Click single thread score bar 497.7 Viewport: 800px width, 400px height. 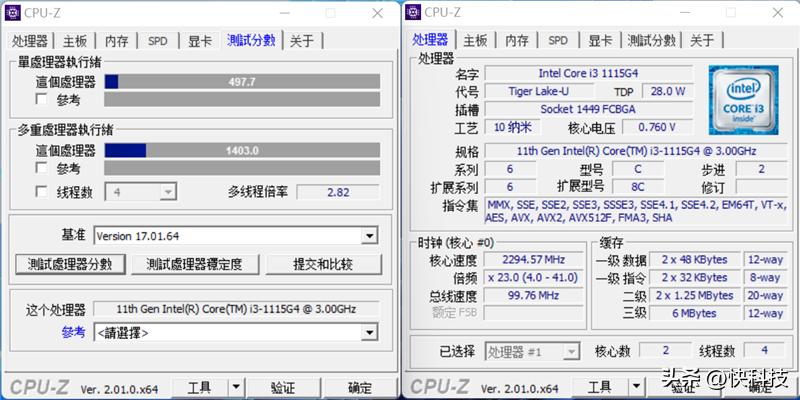(242, 82)
